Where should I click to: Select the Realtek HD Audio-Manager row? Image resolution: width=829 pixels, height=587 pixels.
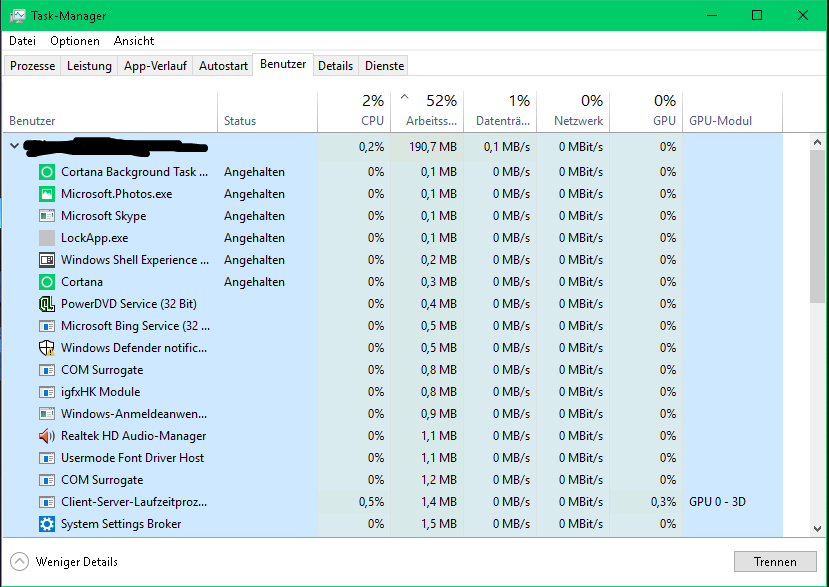pyautogui.click(x=393, y=436)
